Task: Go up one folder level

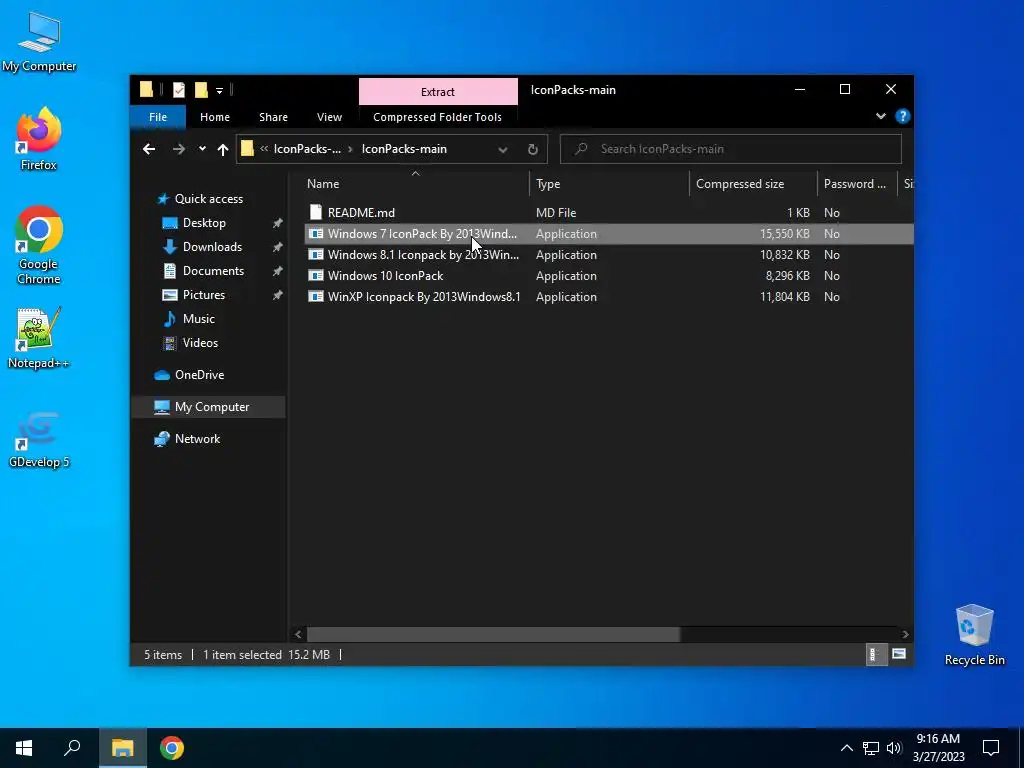Action: coord(223,150)
